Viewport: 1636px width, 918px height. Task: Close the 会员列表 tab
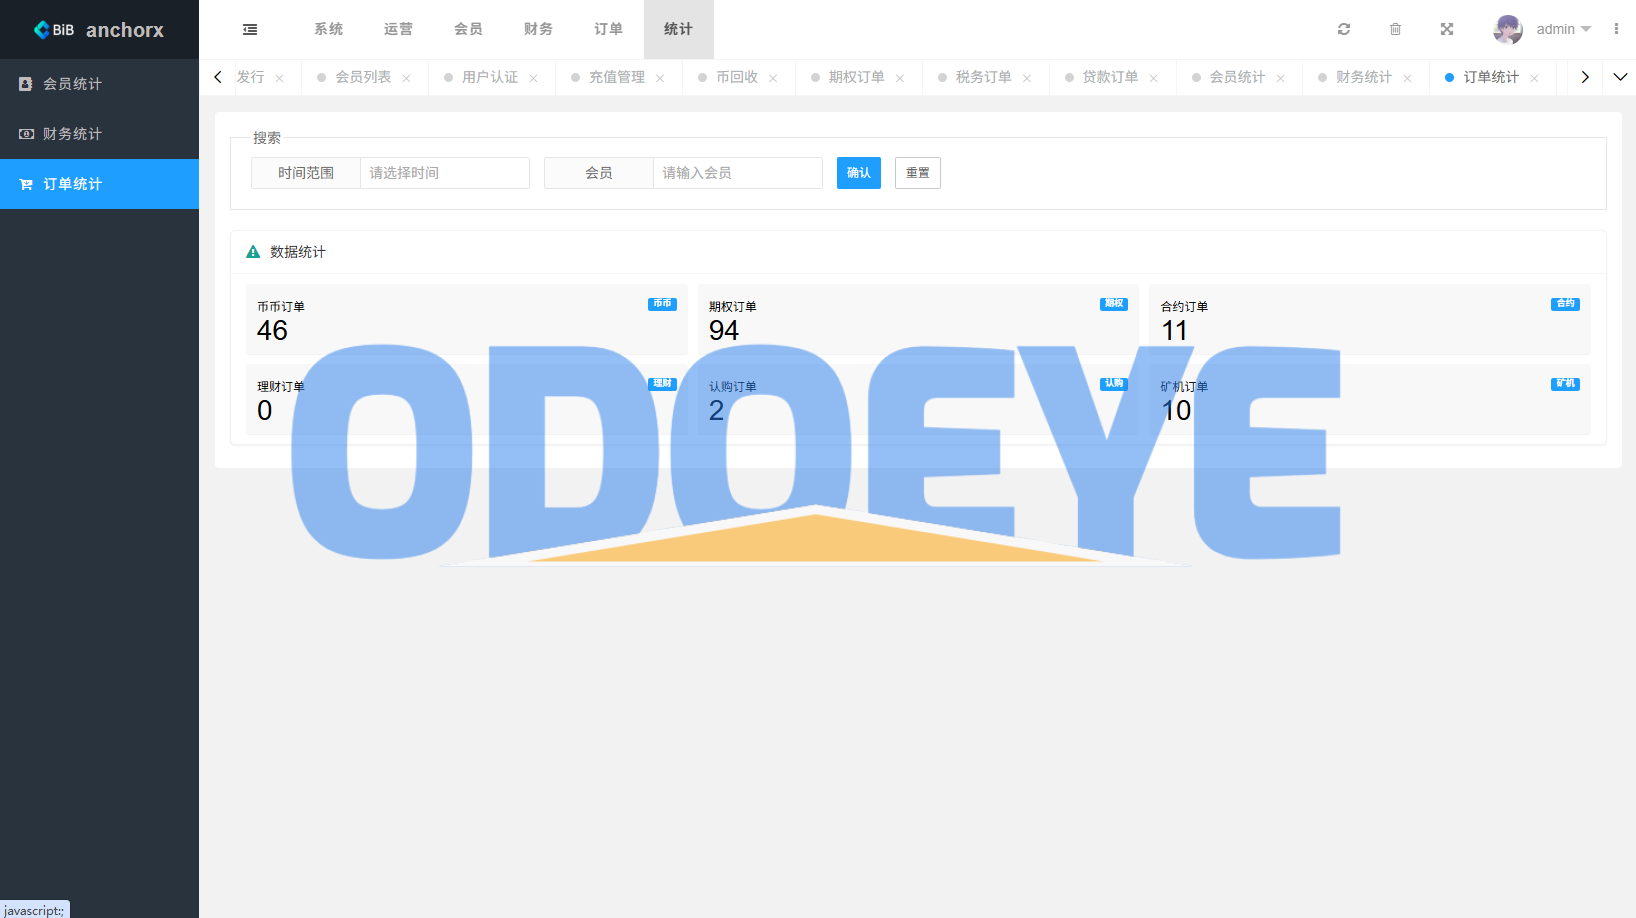tap(406, 78)
